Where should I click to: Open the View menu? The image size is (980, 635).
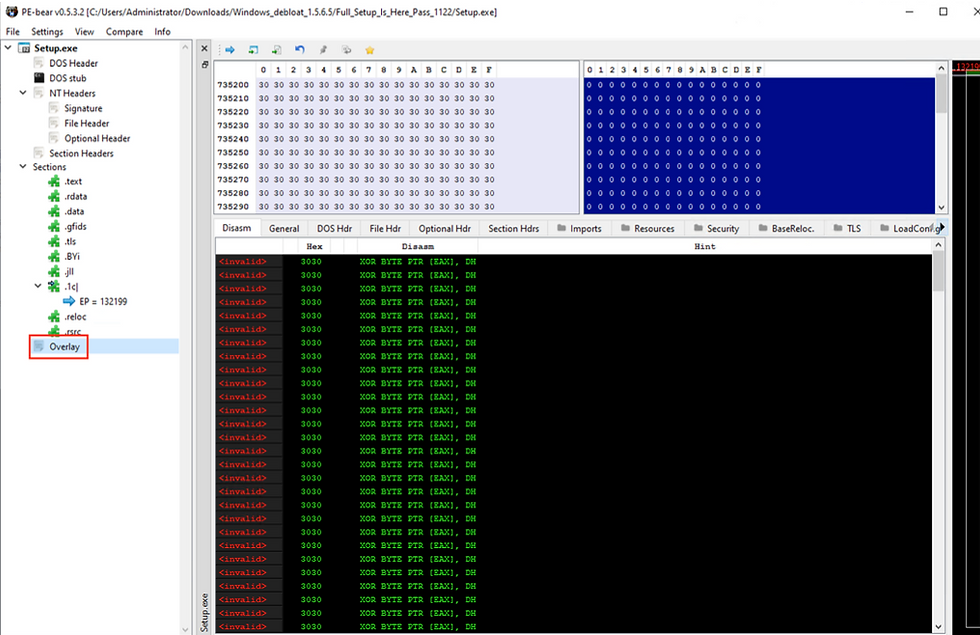[x=84, y=31]
